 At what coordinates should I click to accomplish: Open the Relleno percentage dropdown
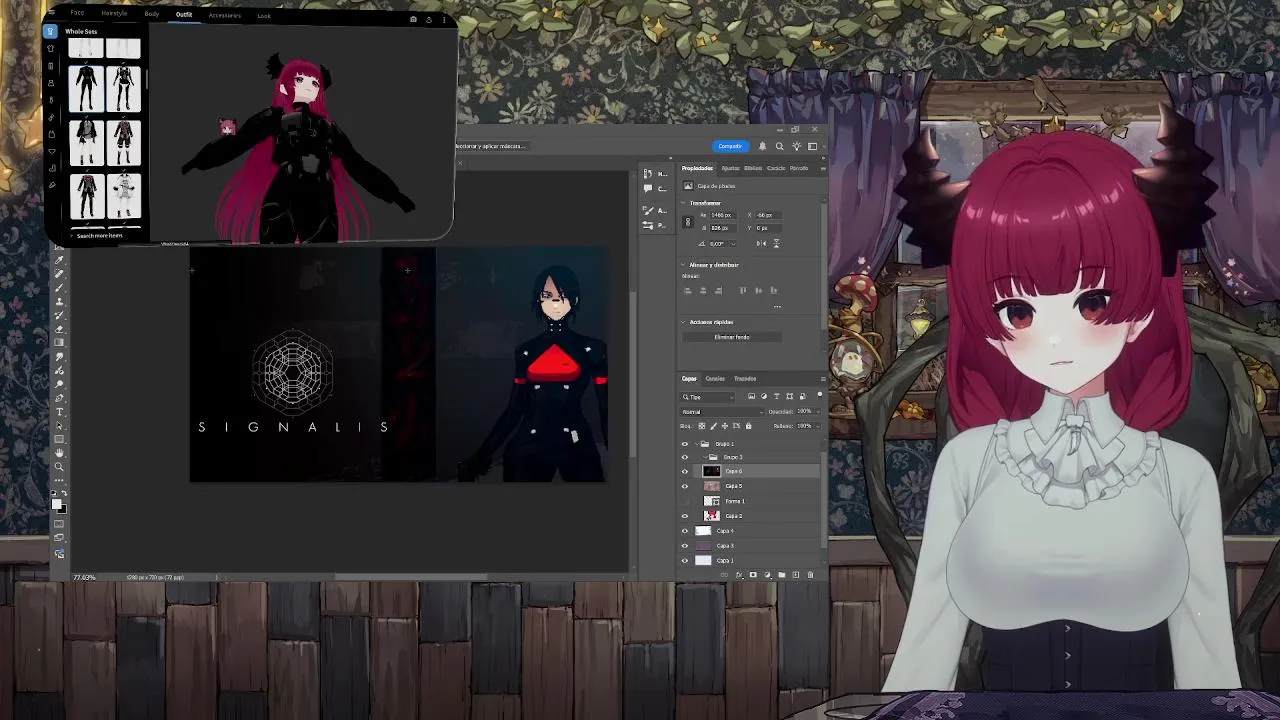819,426
